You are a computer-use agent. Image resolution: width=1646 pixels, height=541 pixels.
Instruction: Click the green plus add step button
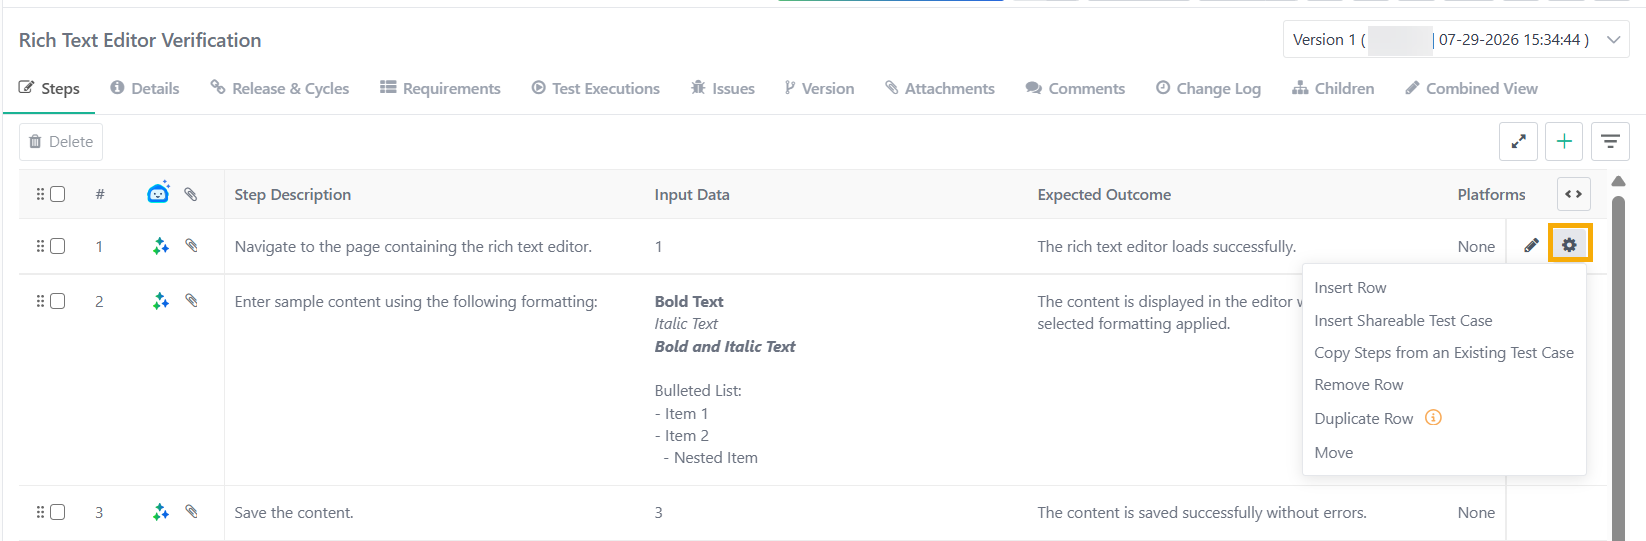click(1564, 141)
